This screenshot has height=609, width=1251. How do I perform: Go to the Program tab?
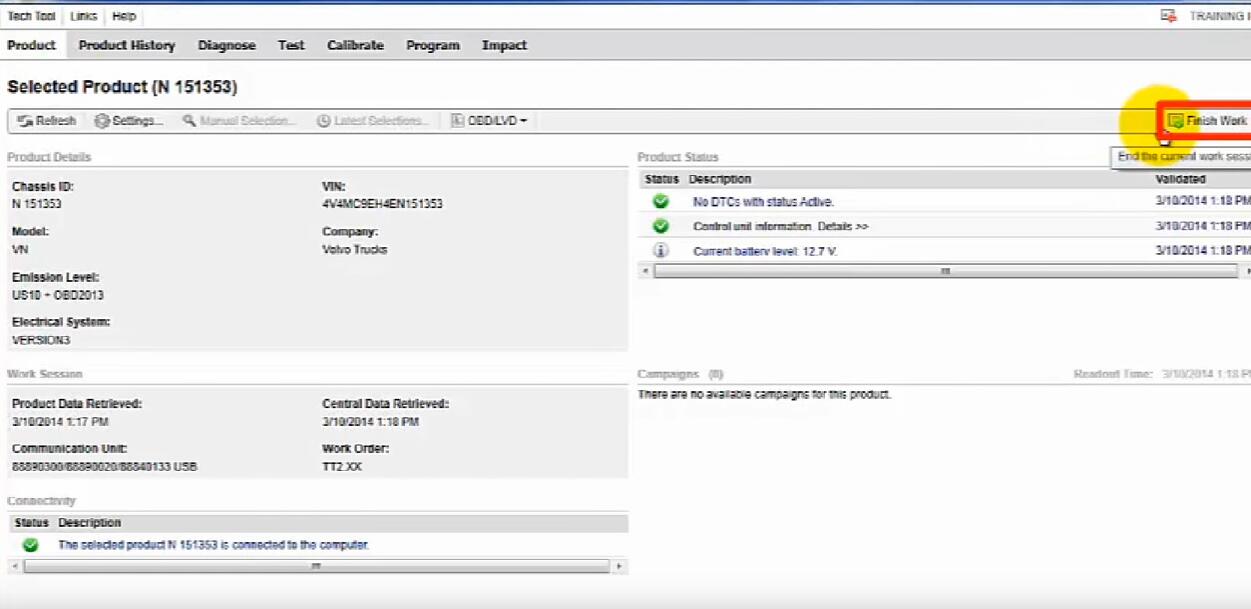point(433,45)
